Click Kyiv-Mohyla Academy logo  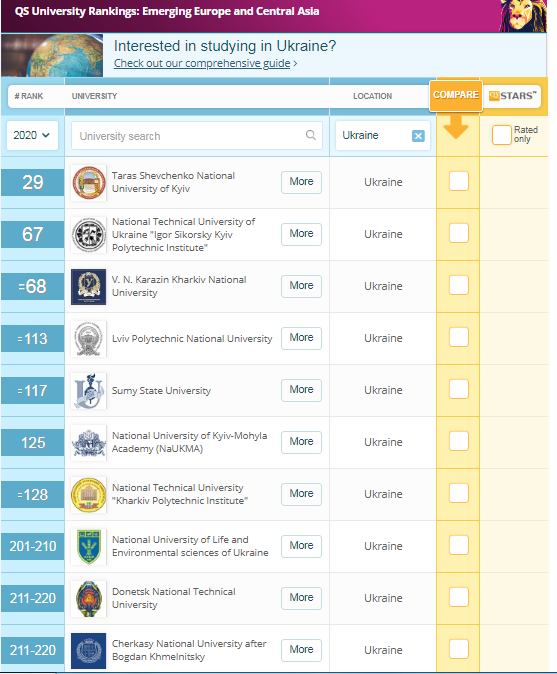pyautogui.click(x=89, y=443)
